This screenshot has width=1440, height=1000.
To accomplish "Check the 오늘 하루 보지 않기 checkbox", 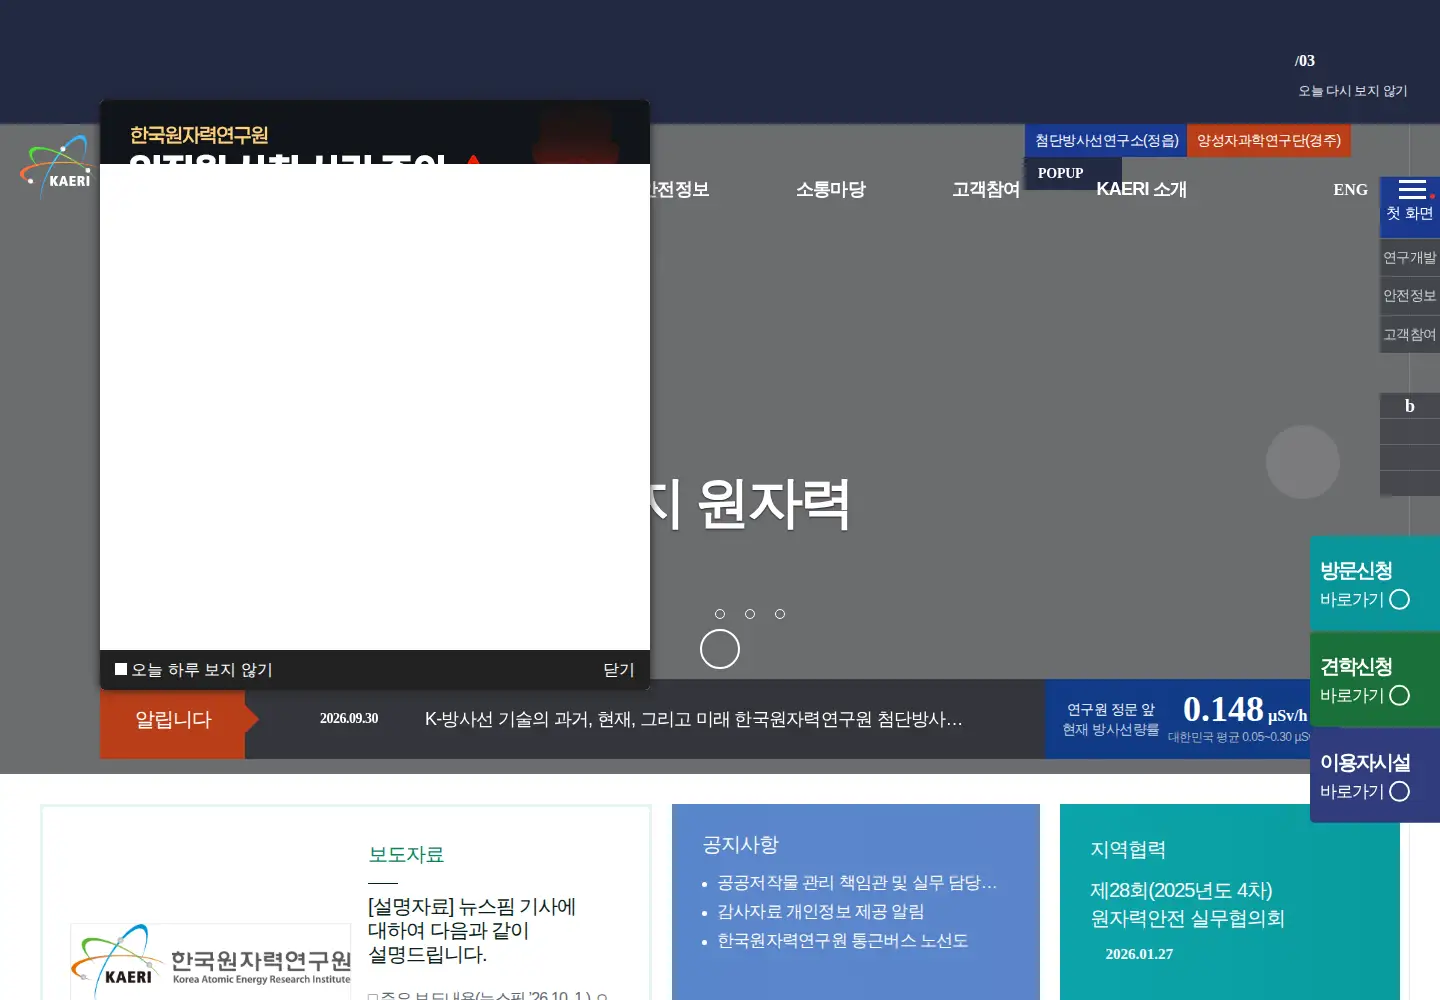I will [121, 669].
